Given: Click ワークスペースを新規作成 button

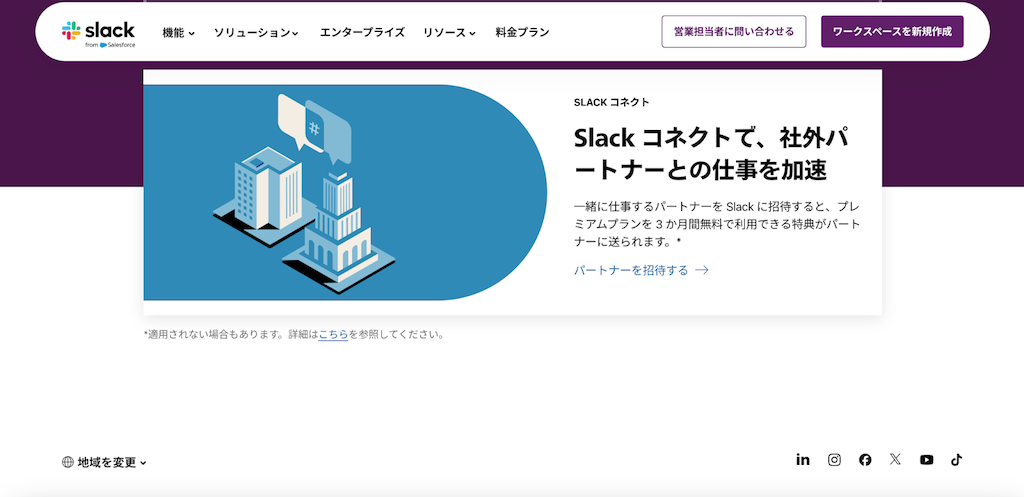Looking at the screenshot, I should [x=892, y=31].
